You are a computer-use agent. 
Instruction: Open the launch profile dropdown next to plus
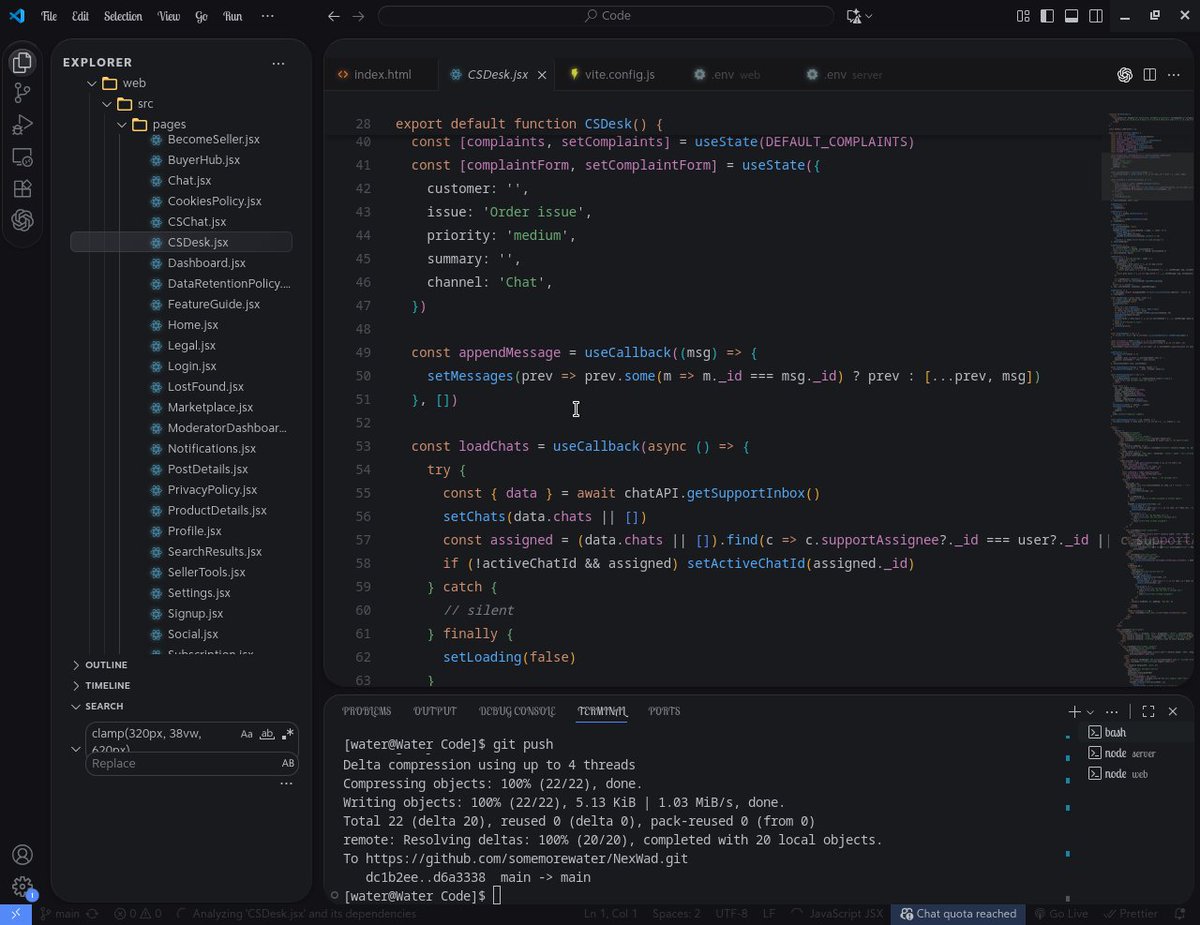click(x=1091, y=712)
